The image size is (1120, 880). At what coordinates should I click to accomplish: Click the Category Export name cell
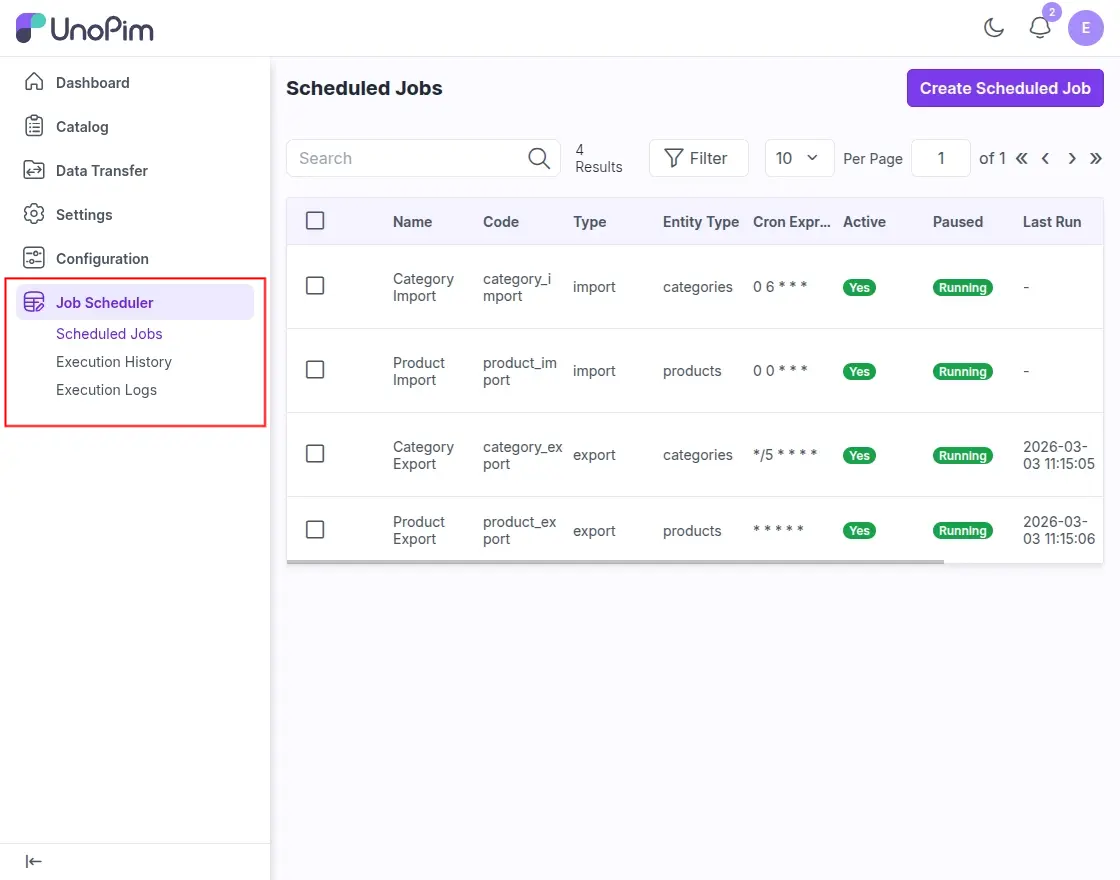coord(423,455)
